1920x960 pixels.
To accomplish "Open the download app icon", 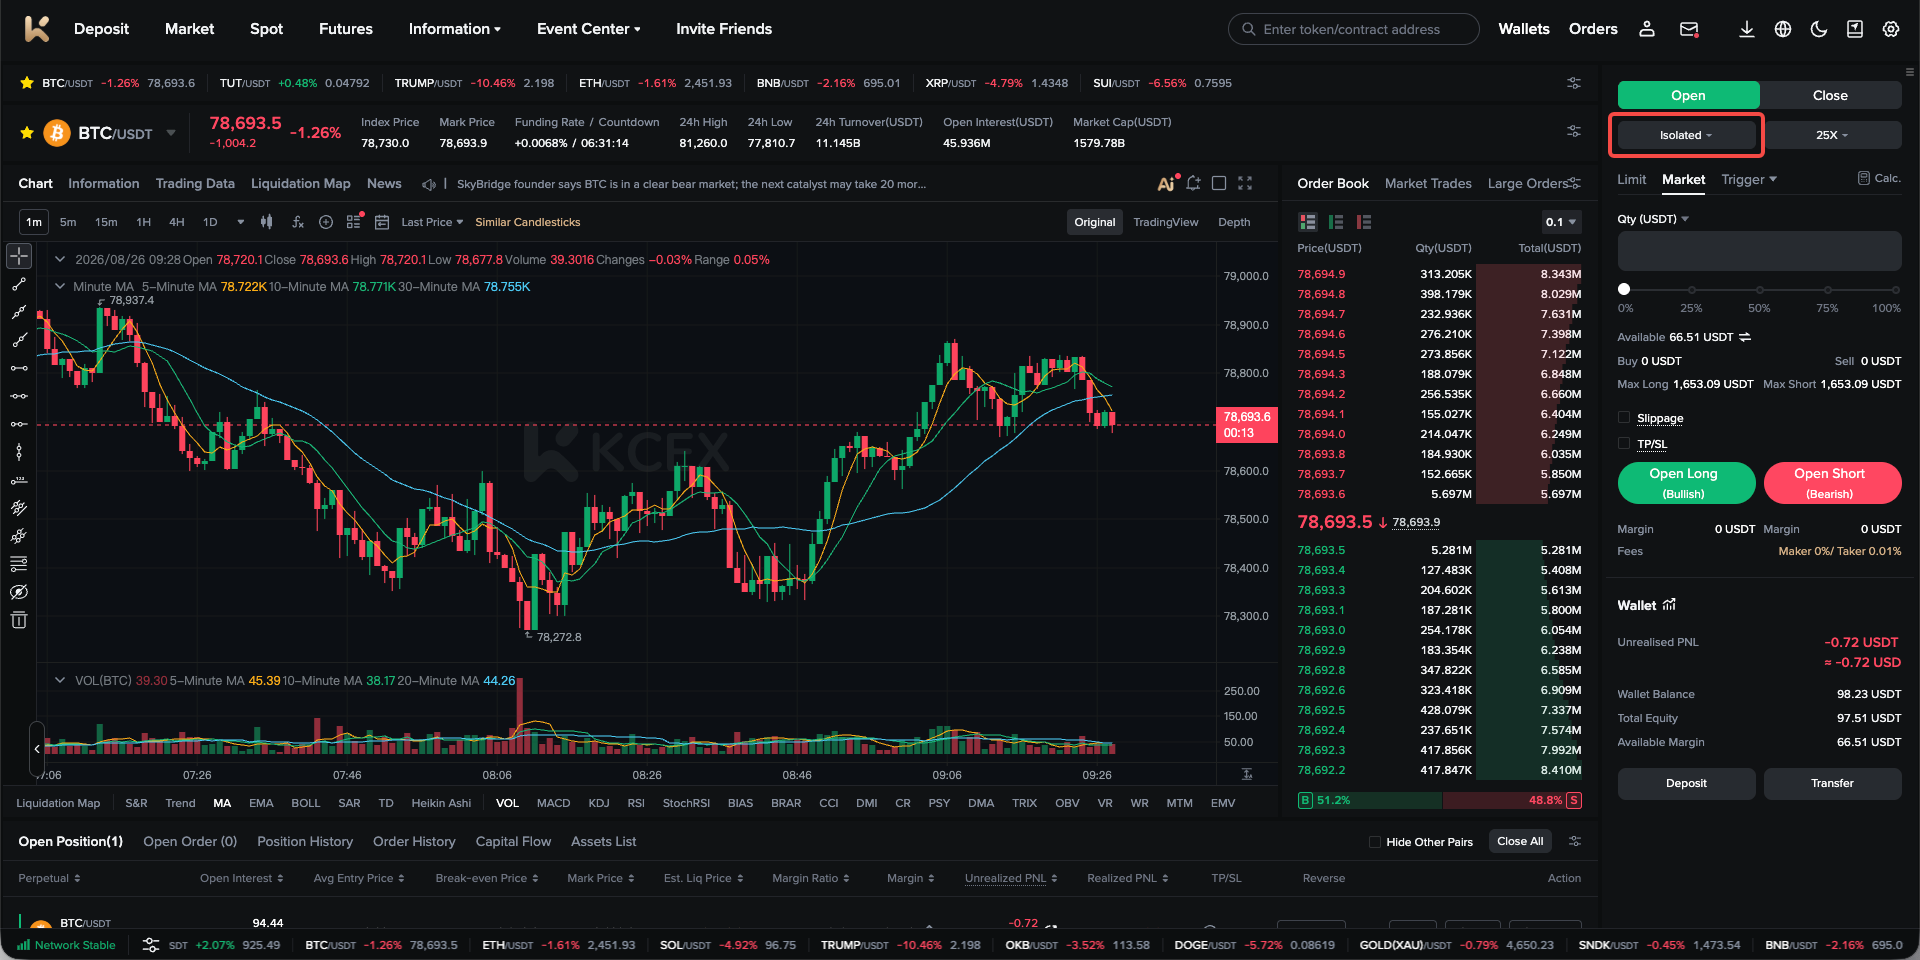I will pos(1746,29).
